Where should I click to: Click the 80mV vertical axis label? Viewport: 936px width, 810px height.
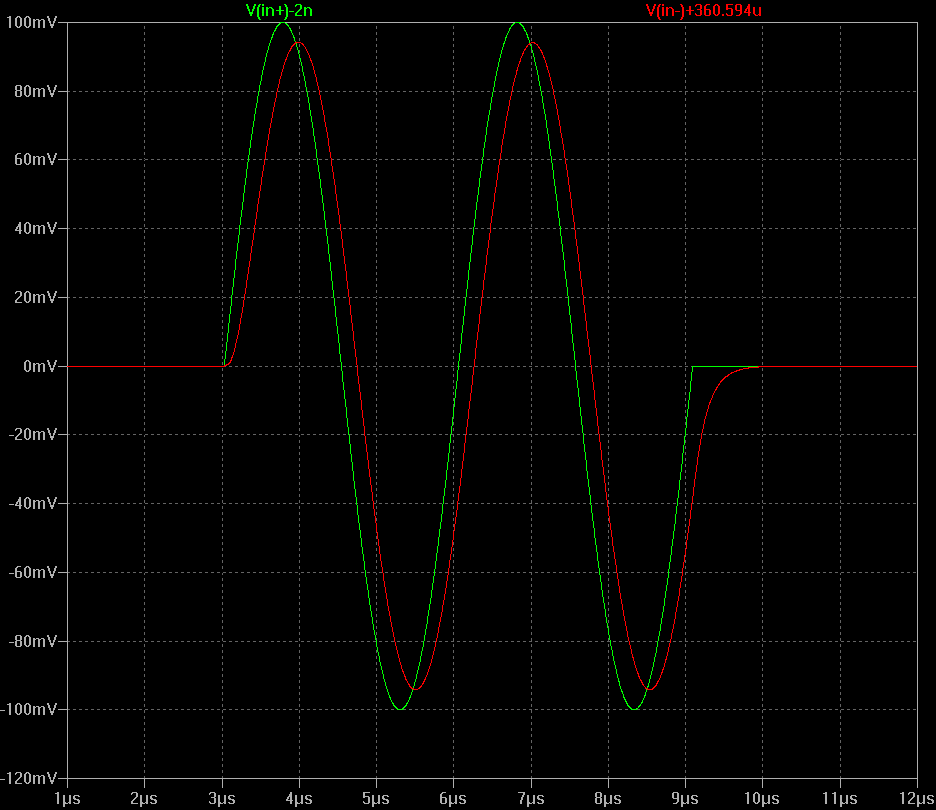[35, 91]
